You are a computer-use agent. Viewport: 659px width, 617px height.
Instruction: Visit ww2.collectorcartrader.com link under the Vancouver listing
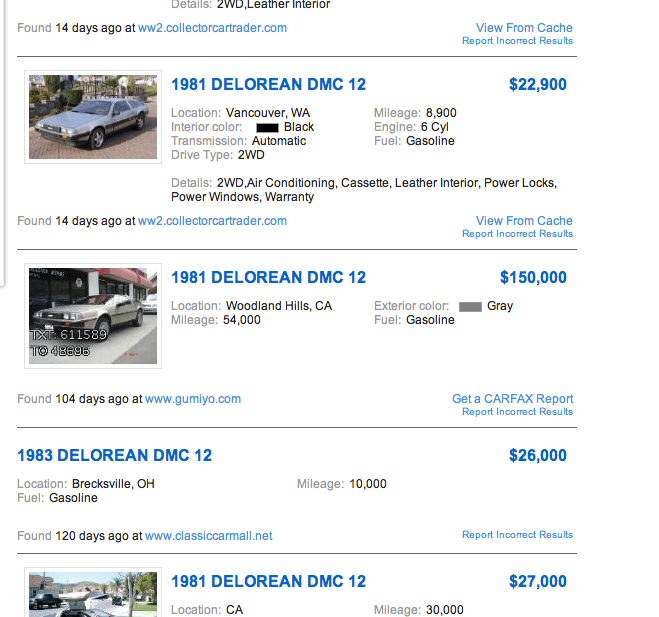(212, 221)
